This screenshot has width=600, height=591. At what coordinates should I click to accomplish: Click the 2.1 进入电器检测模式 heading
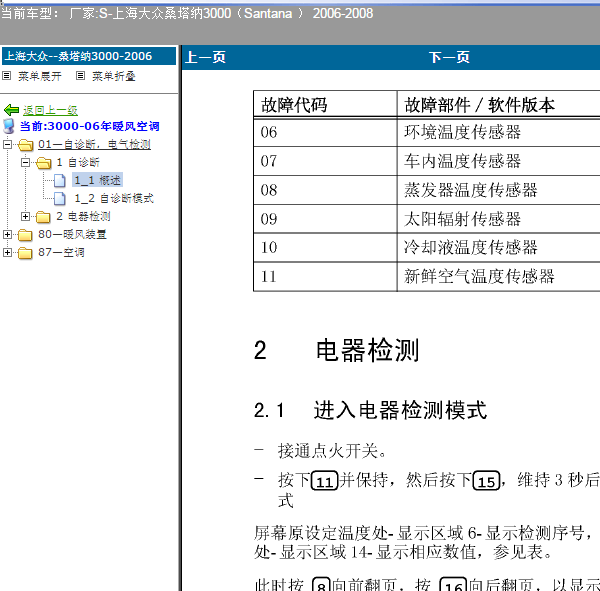pyautogui.click(x=370, y=410)
